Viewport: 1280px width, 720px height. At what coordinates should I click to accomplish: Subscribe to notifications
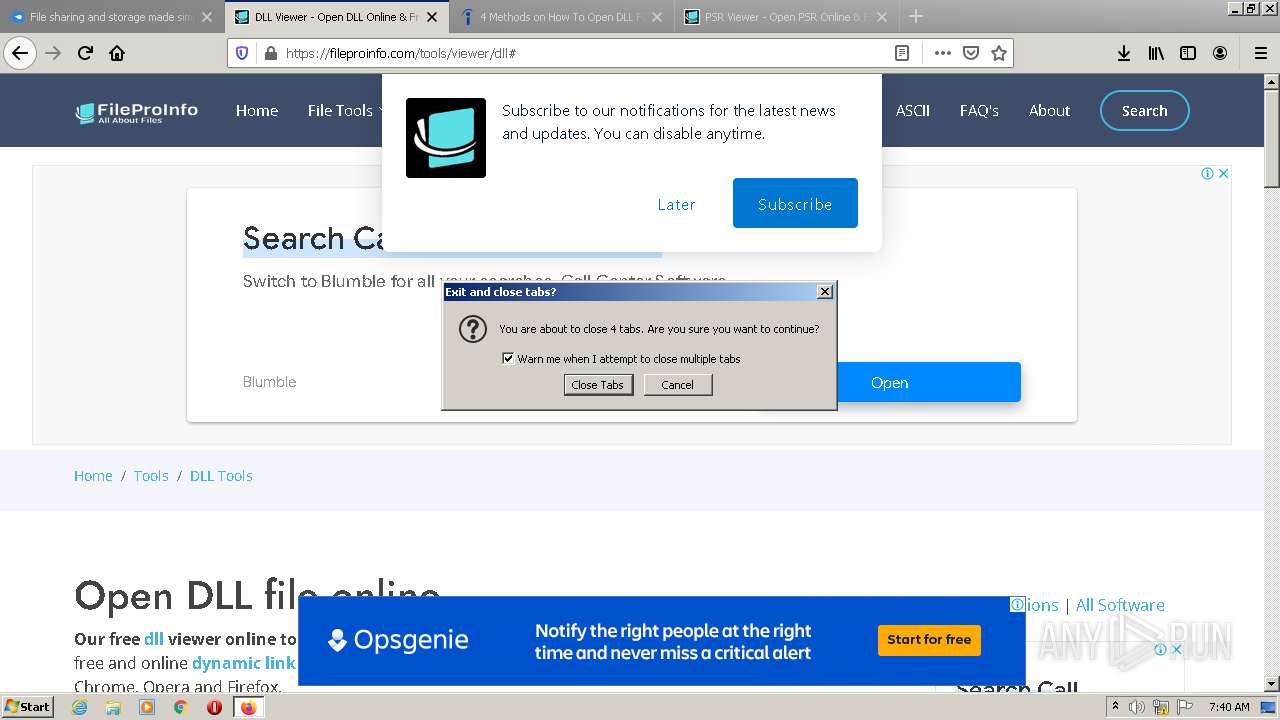pyautogui.click(x=795, y=203)
